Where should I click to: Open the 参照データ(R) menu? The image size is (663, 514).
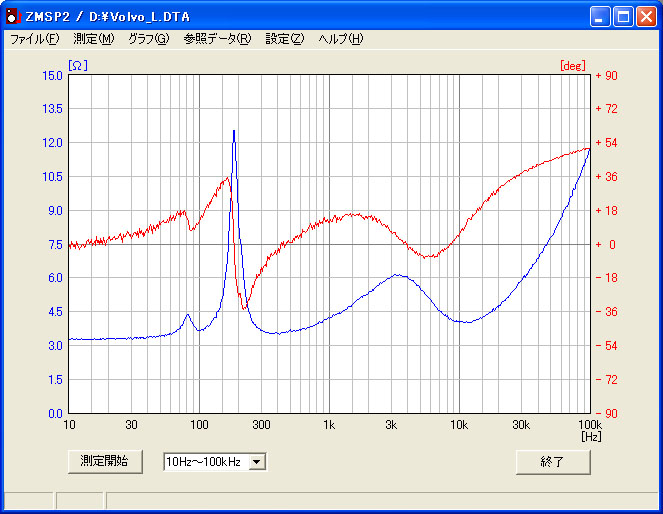click(217, 39)
